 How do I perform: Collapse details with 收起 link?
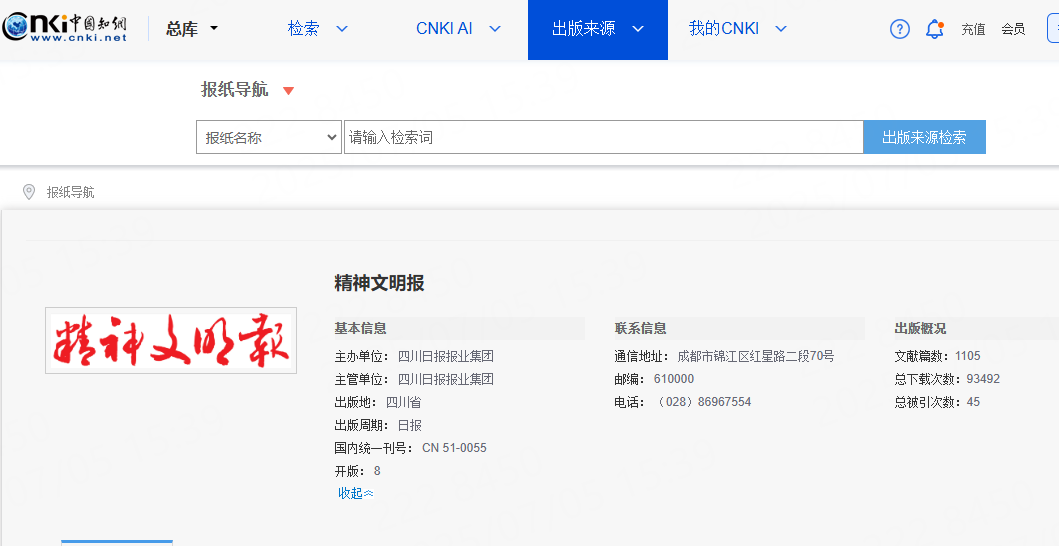point(355,493)
